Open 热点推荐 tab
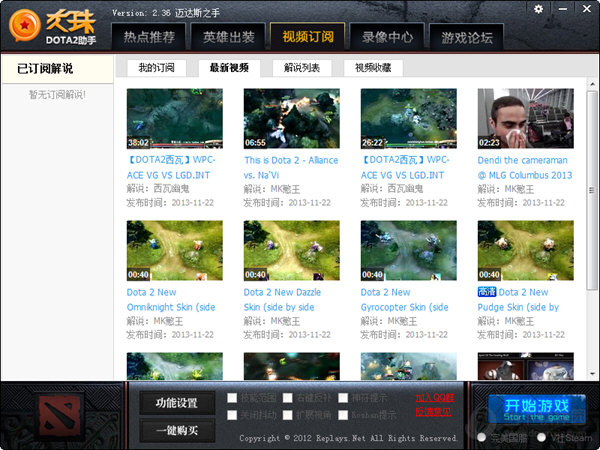This screenshot has height=450, width=600. (149, 37)
